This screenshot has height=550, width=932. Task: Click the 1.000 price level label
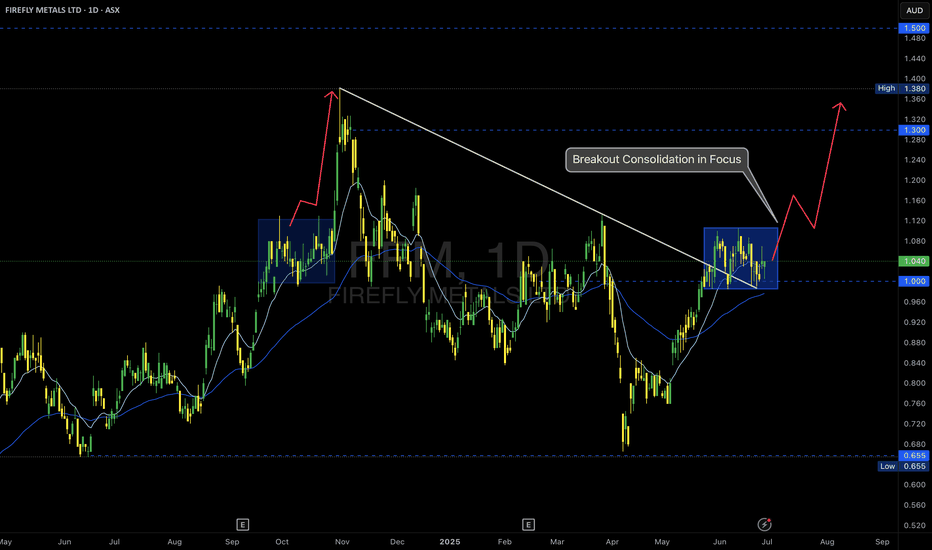pos(914,281)
